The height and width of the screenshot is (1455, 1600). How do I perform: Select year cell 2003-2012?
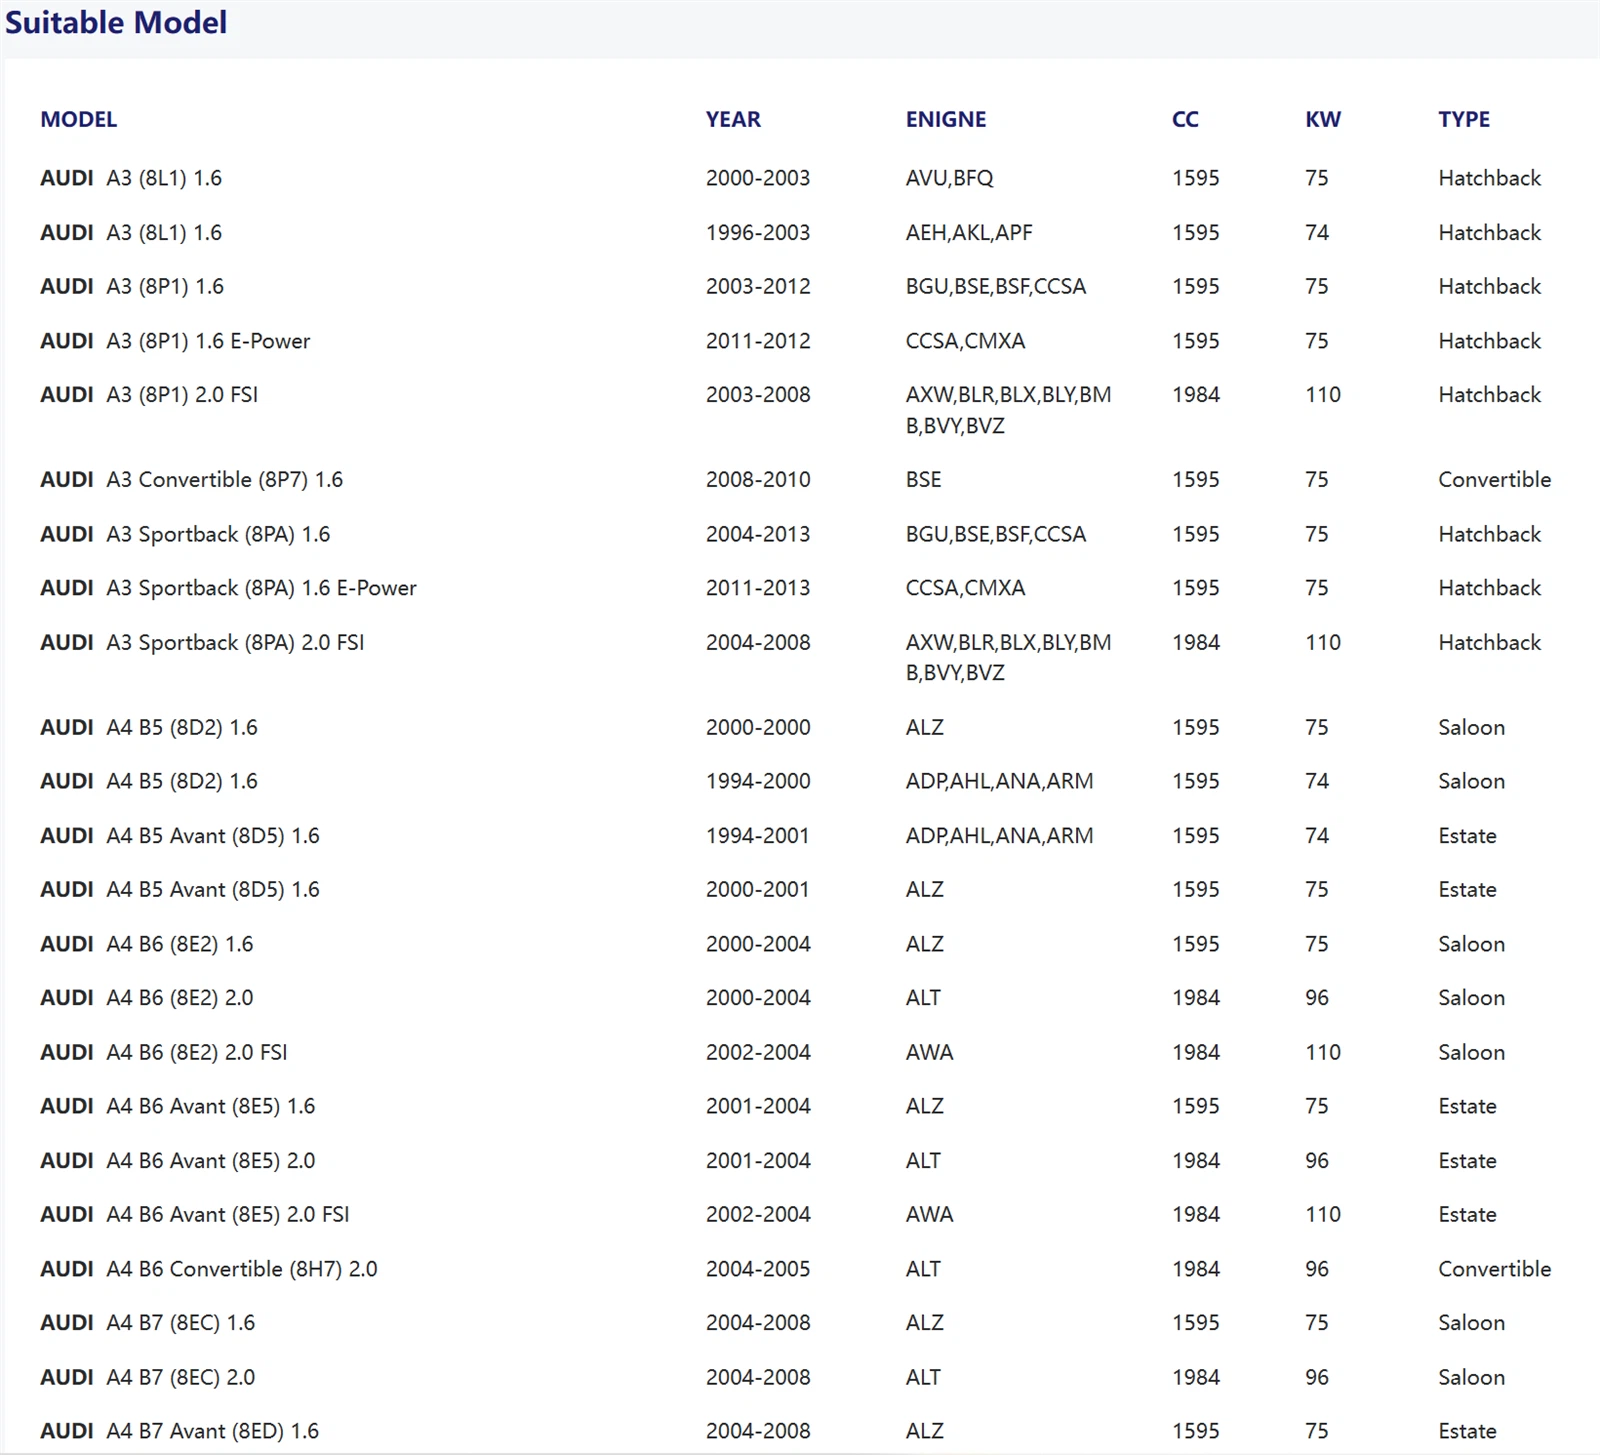[758, 286]
